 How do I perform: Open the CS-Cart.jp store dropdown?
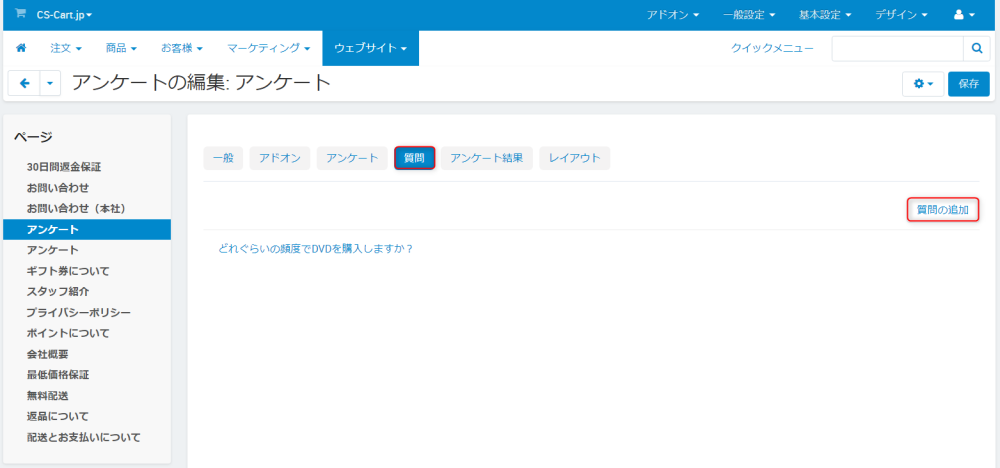tap(64, 14)
